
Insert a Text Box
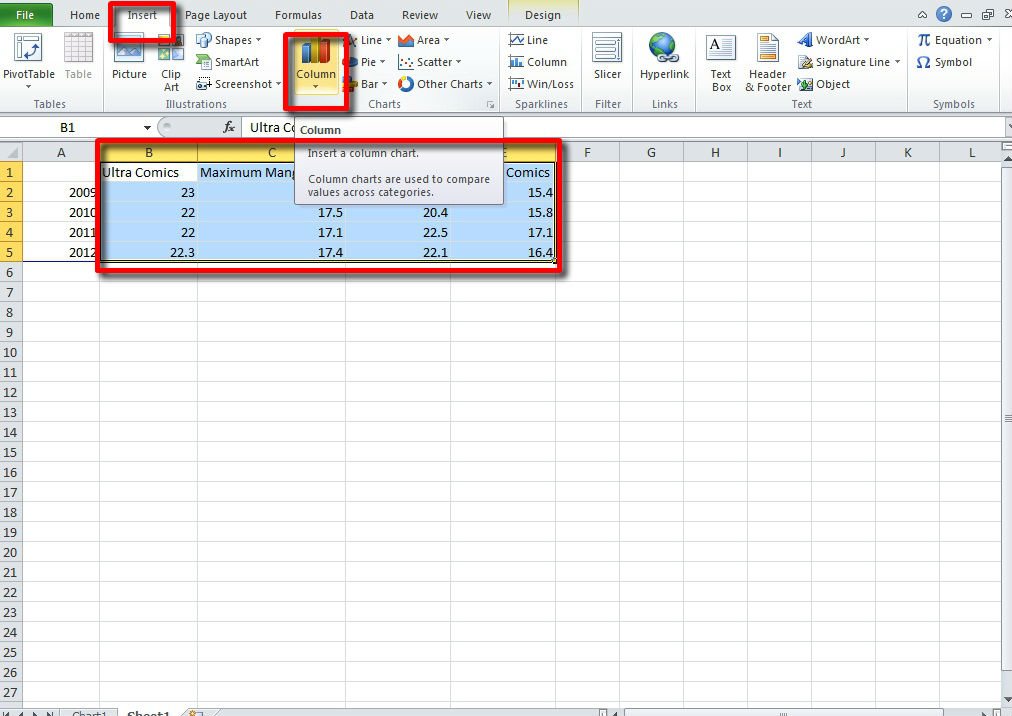[x=720, y=63]
